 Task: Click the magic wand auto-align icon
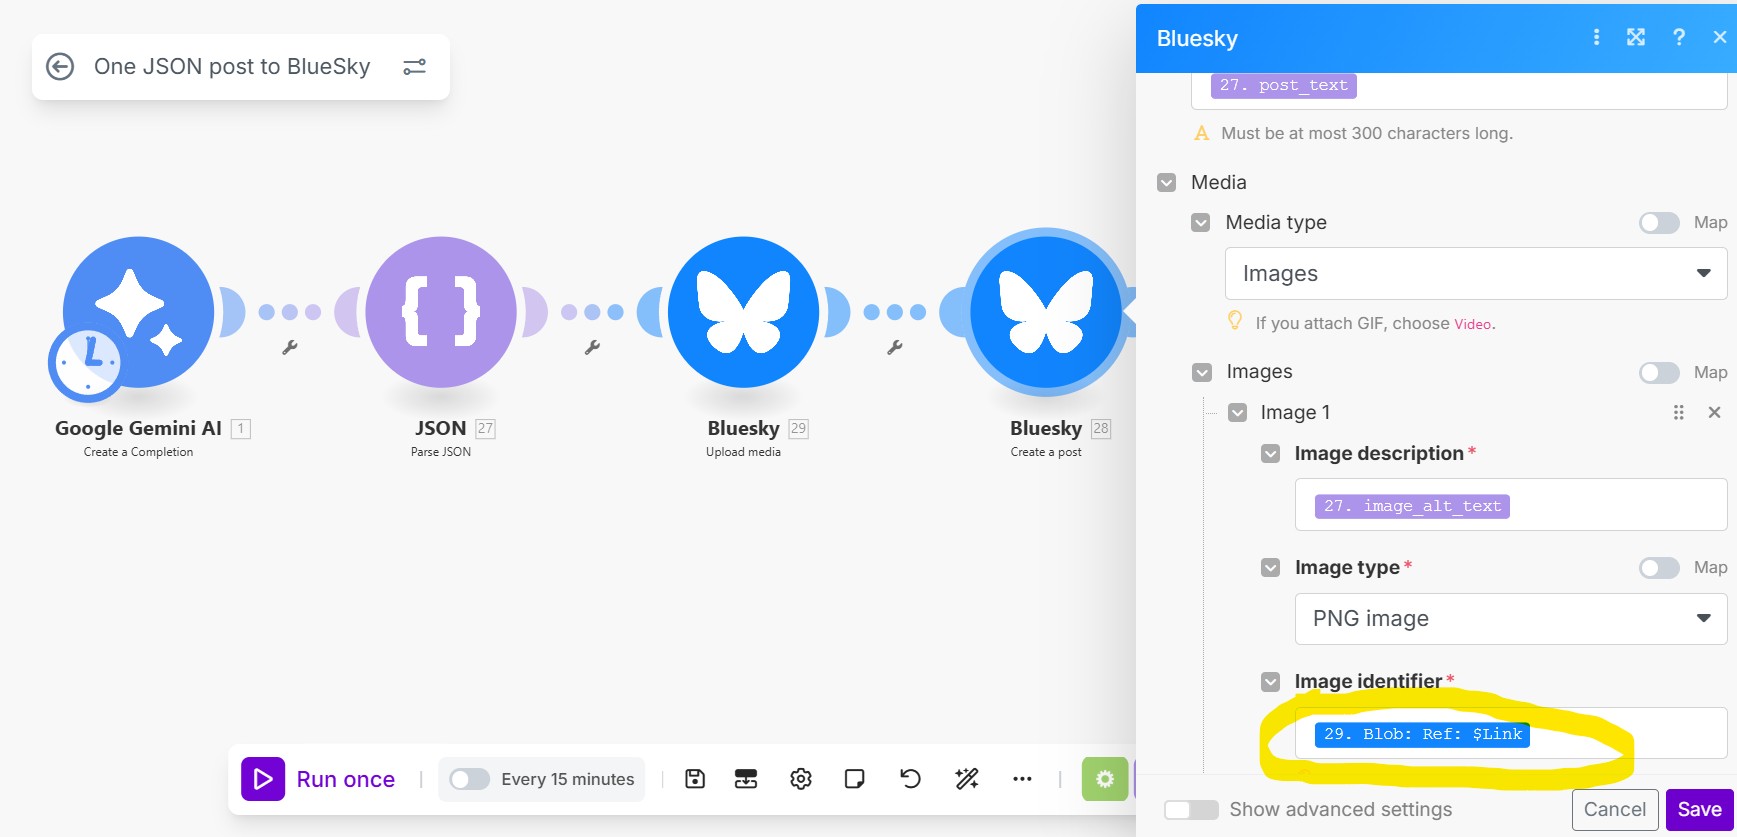pos(967,779)
